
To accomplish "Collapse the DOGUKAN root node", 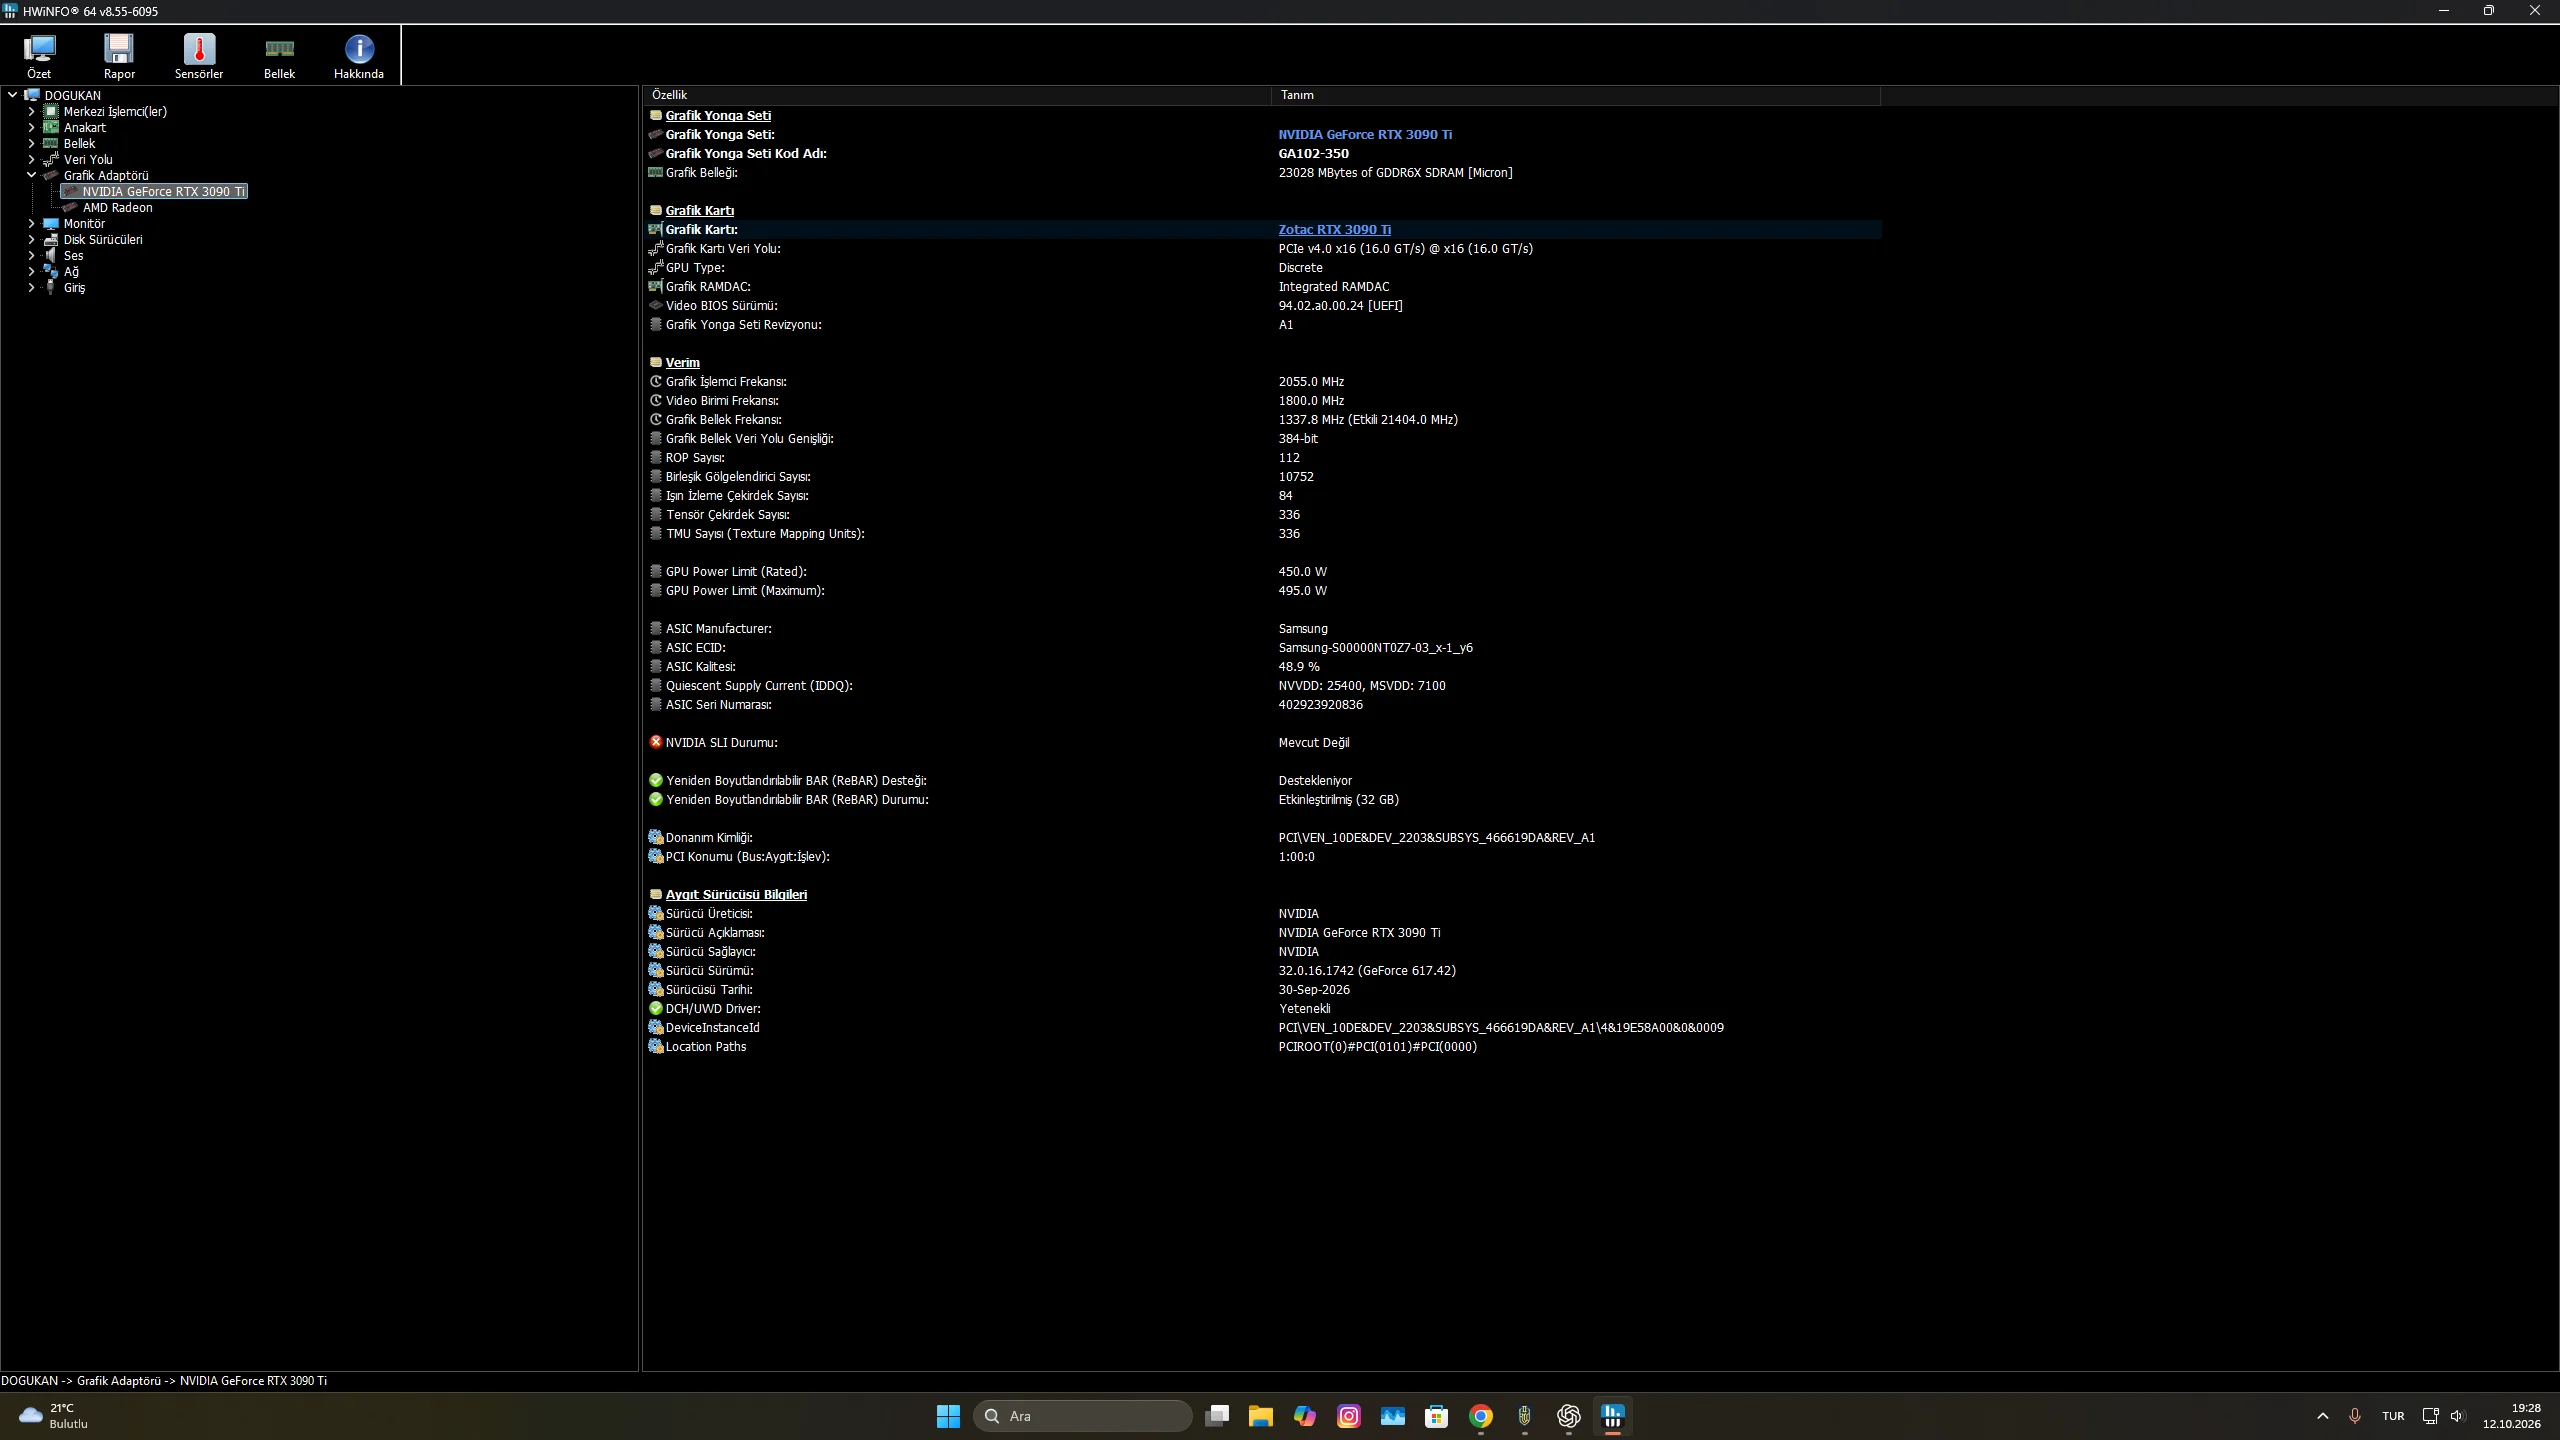I will click(12, 95).
